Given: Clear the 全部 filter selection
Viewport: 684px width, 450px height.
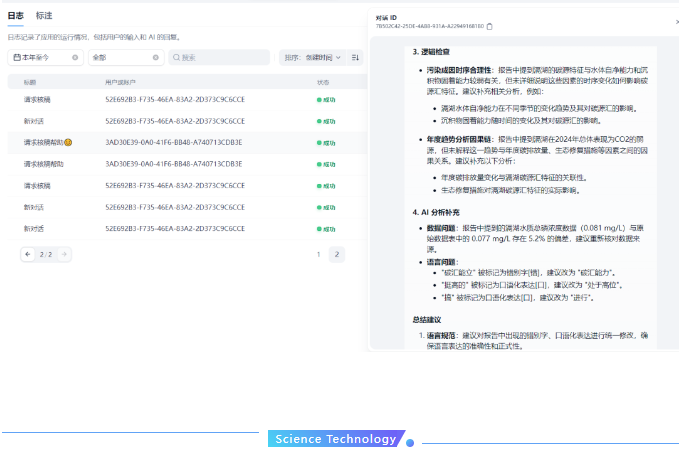Looking at the screenshot, I should [155, 58].
